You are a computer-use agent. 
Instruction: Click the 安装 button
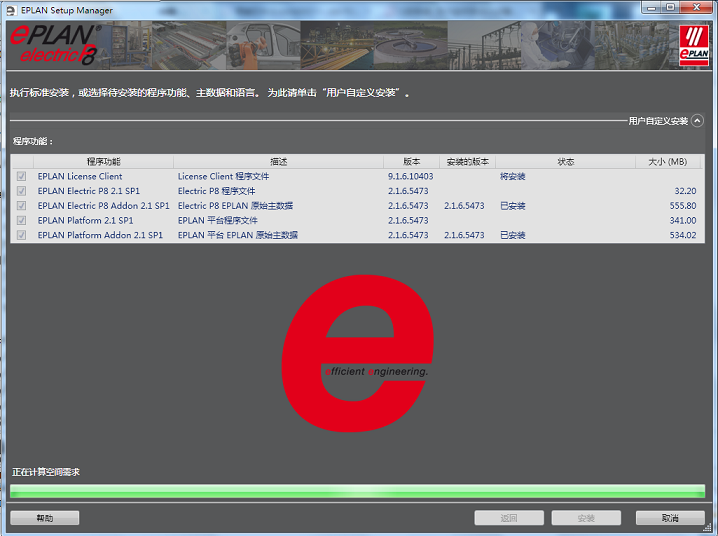[x=586, y=518]
